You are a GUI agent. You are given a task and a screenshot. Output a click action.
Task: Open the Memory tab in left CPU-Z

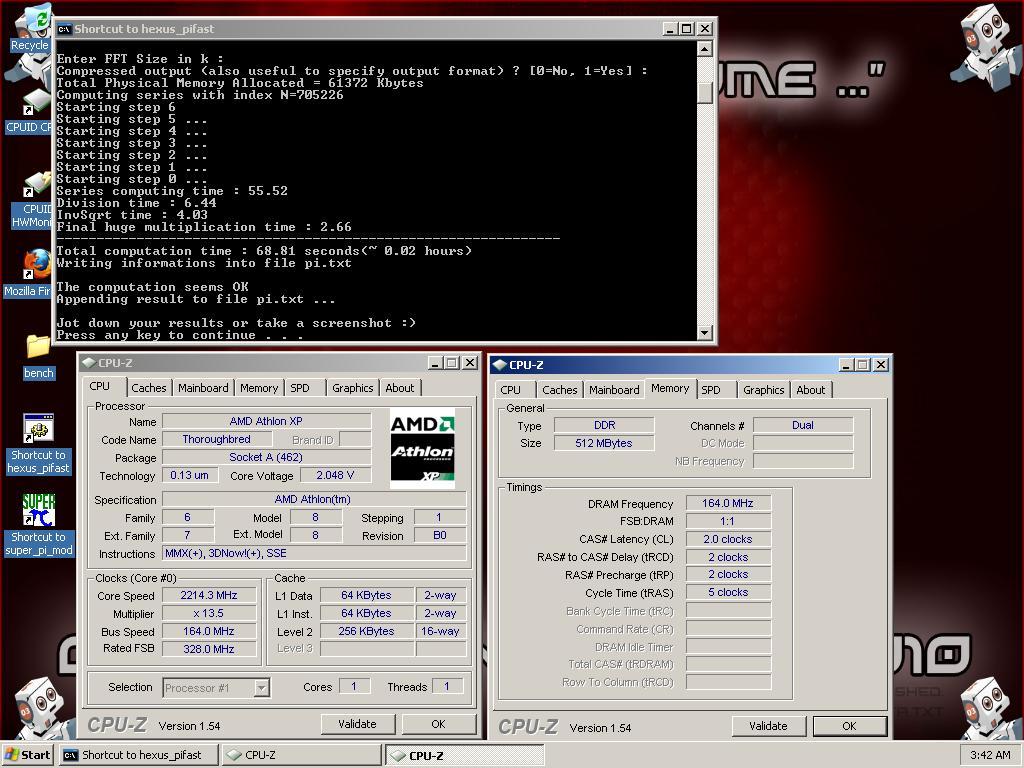[259, 388]
